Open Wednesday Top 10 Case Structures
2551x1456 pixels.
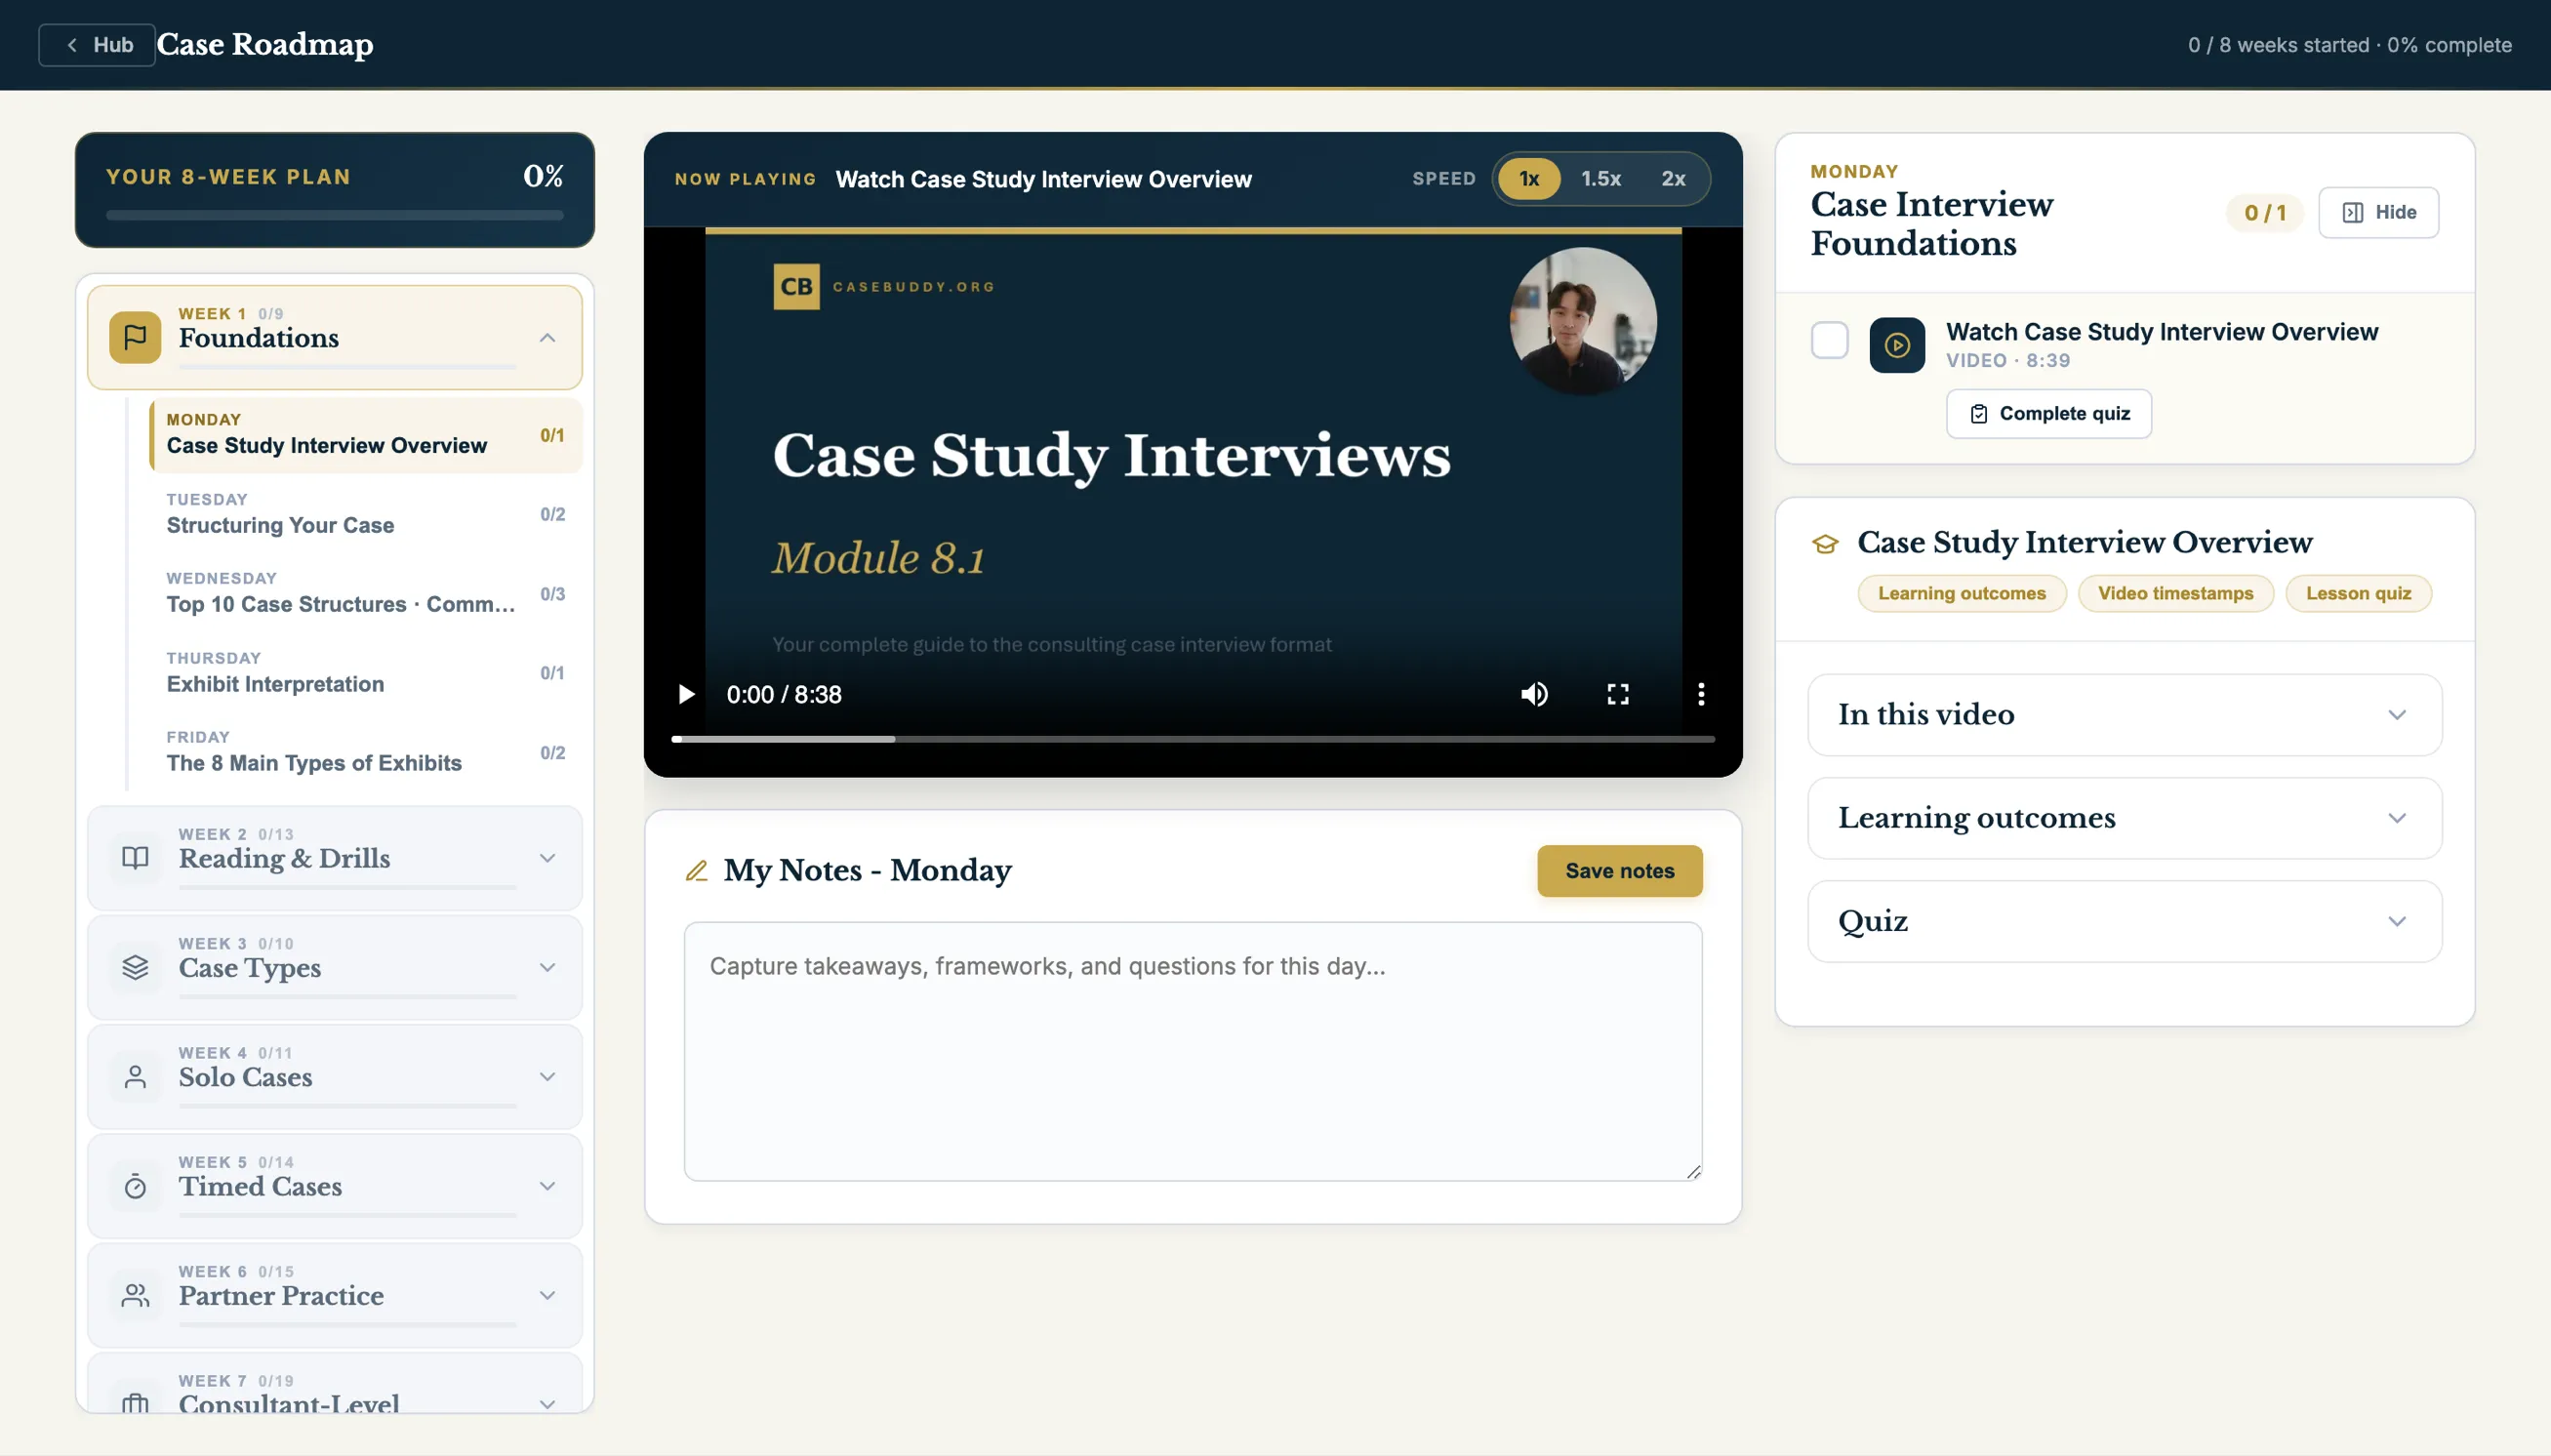coord(366,593)
